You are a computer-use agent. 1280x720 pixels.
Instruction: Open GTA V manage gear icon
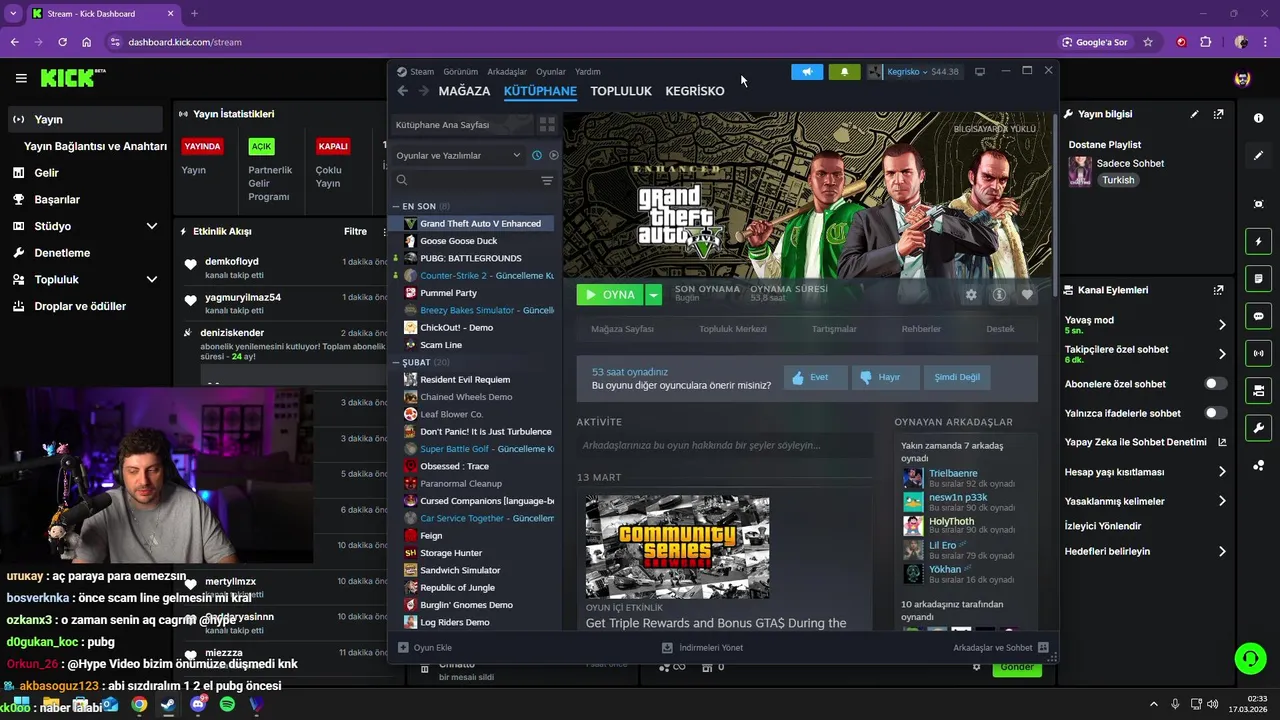970,295
